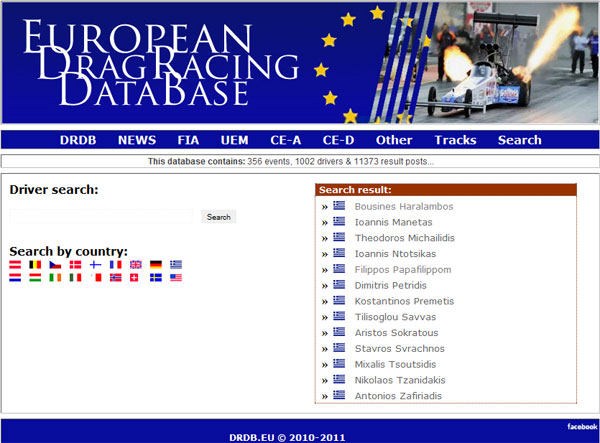Select the Belgium flag under Search by country
This screenshot has width=600, height=443.
[35, 264]
